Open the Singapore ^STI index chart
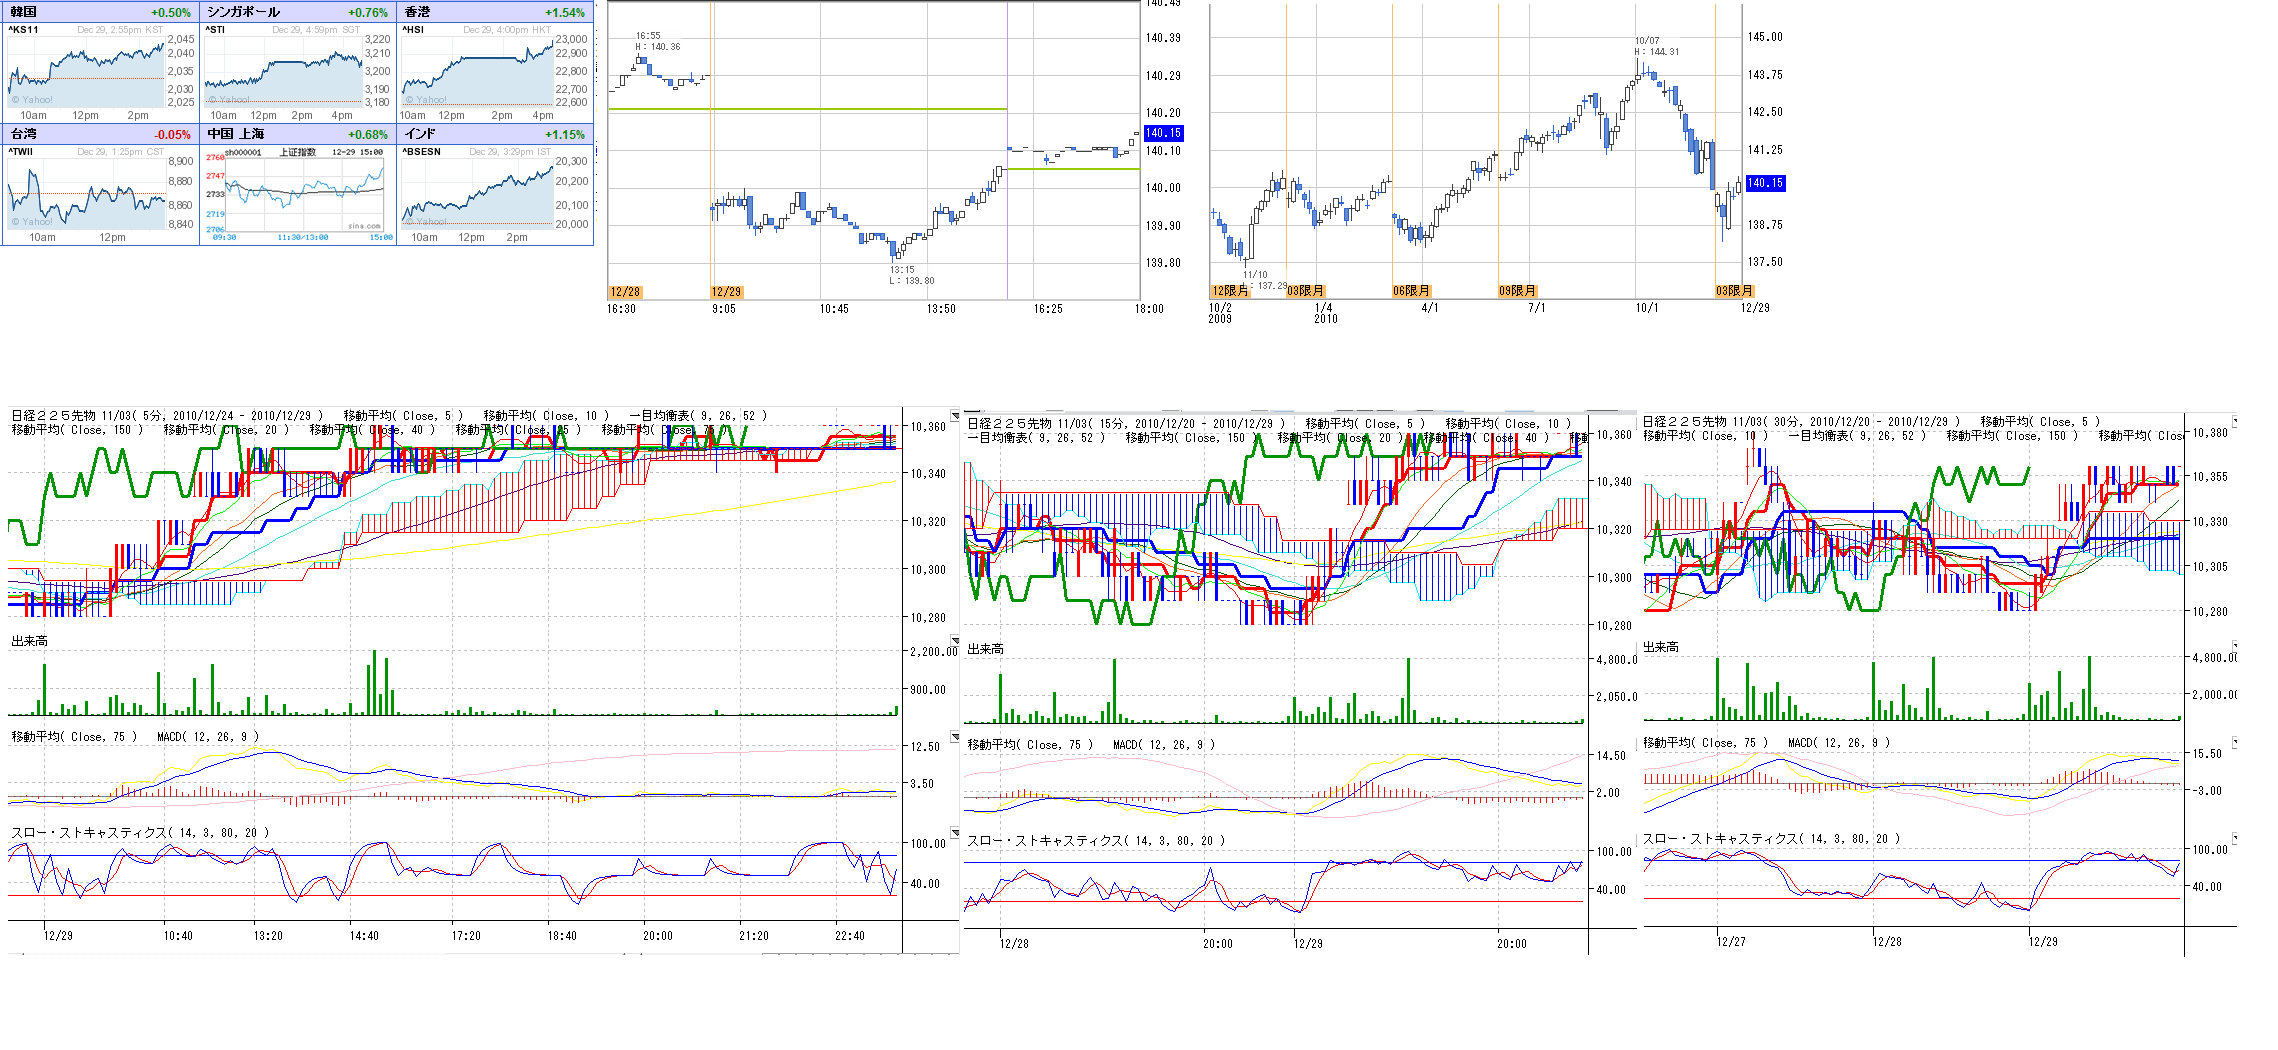This screenshot has width=2278, height=1050. tap(284, 72)
